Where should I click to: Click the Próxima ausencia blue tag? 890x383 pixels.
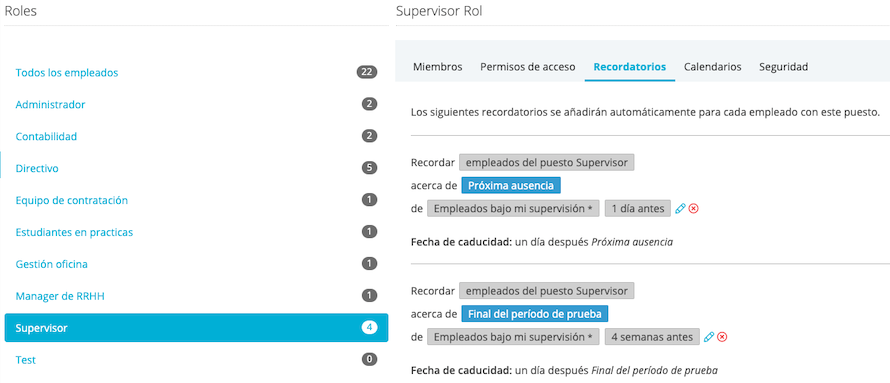pyautogui.click(x=511, y=185)
